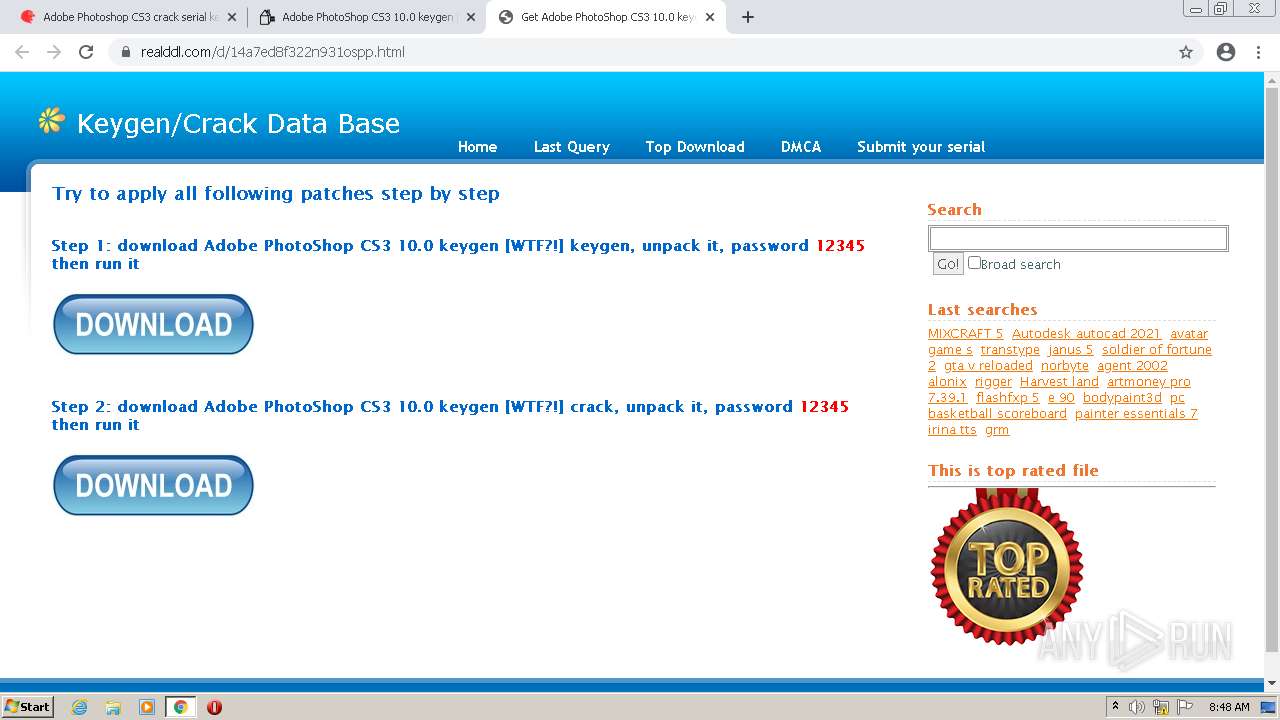The image size is (1280, 720).
Task: Click the Keygen/Crack Data Base flower logo
Action: [x=51, y=121]
